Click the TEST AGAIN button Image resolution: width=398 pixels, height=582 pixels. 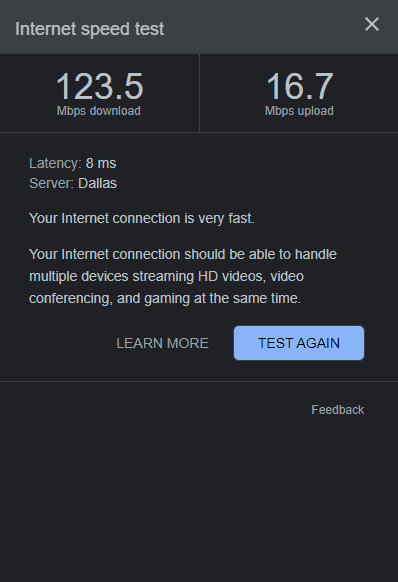click(x=299, y=343)
